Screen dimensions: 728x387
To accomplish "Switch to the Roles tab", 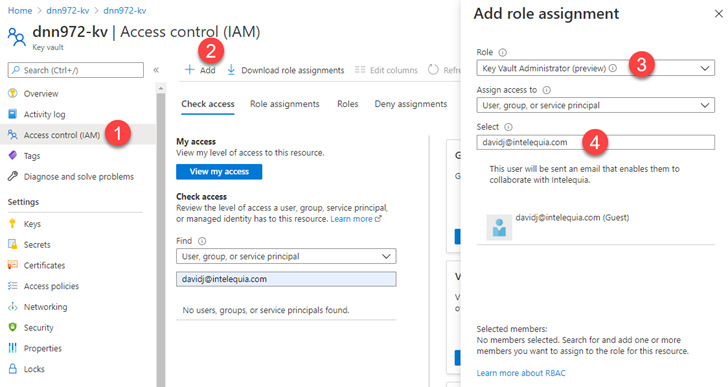I will [348, 104].
